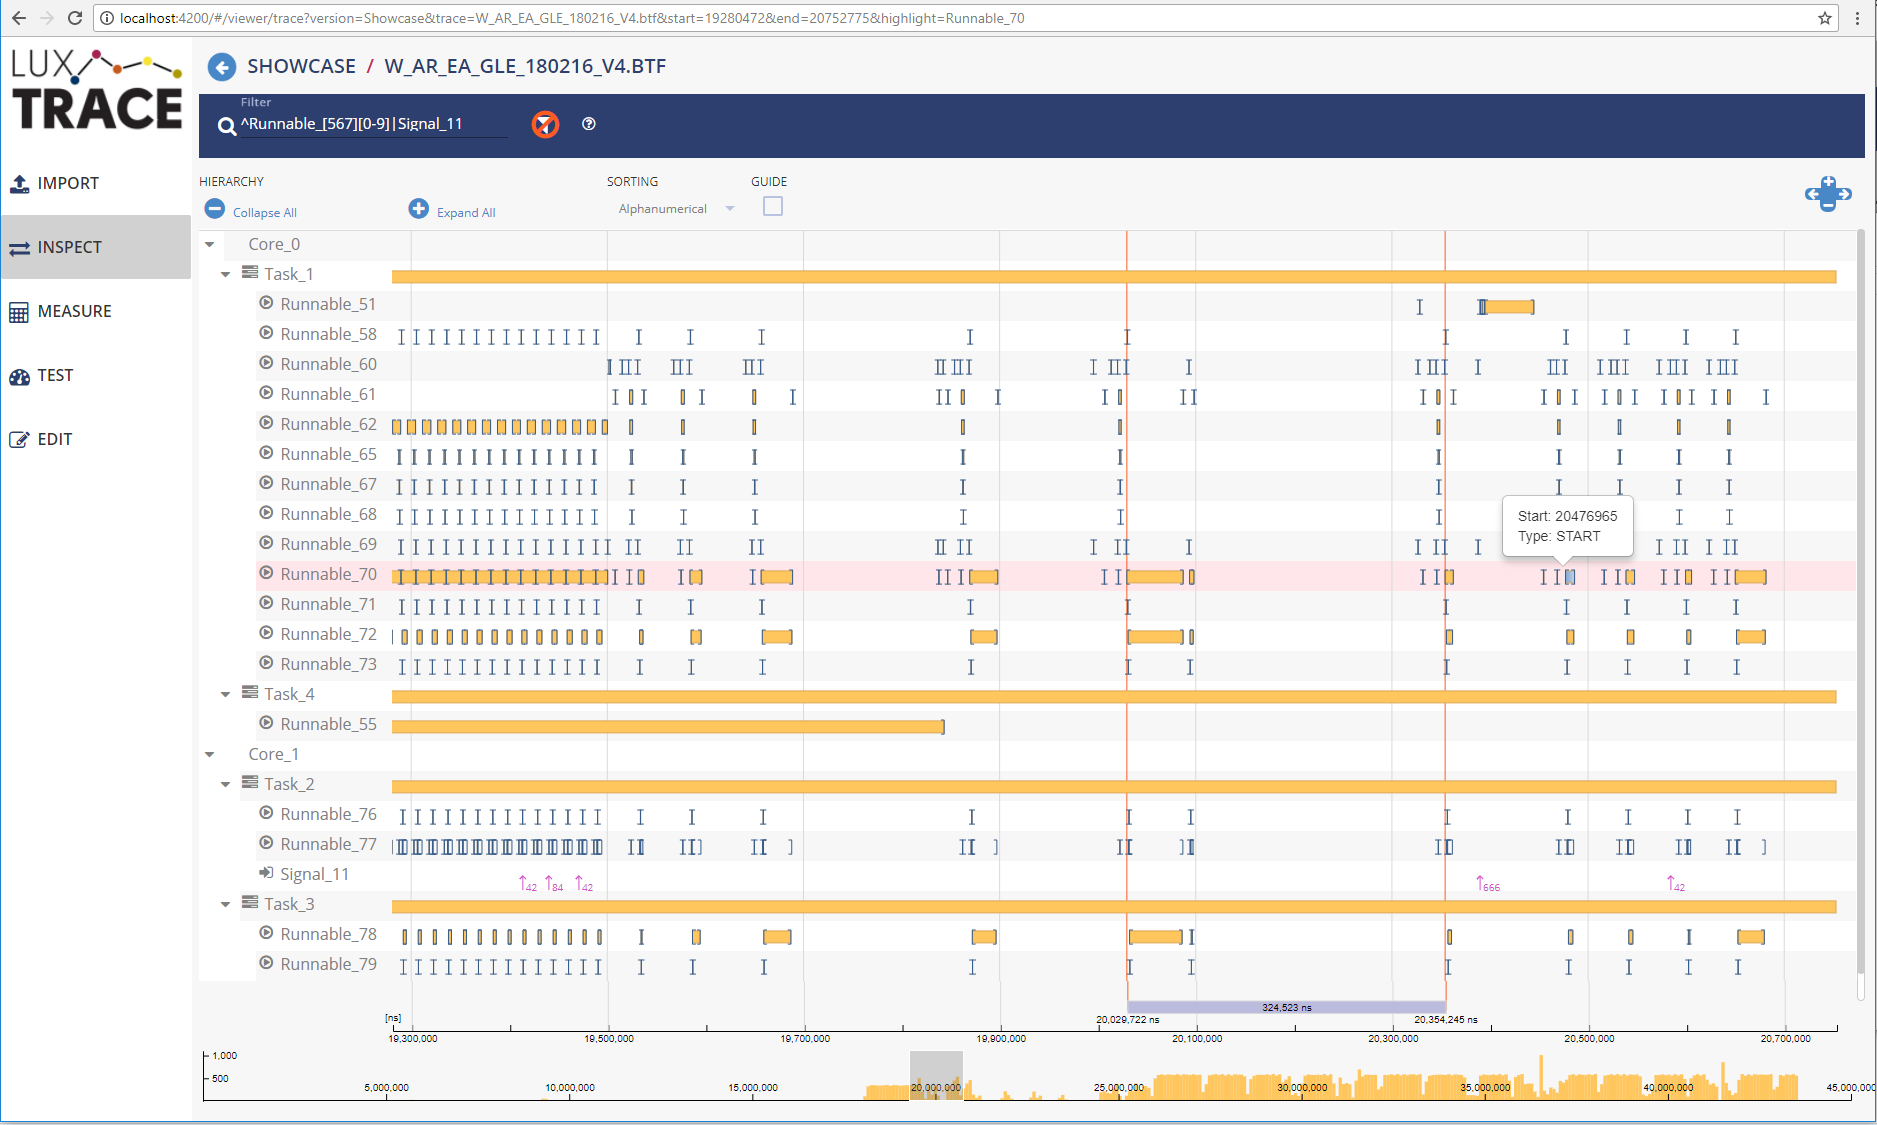
Task: Click the SHOWCASE breadcrumb
Action: tap(302, 66)
